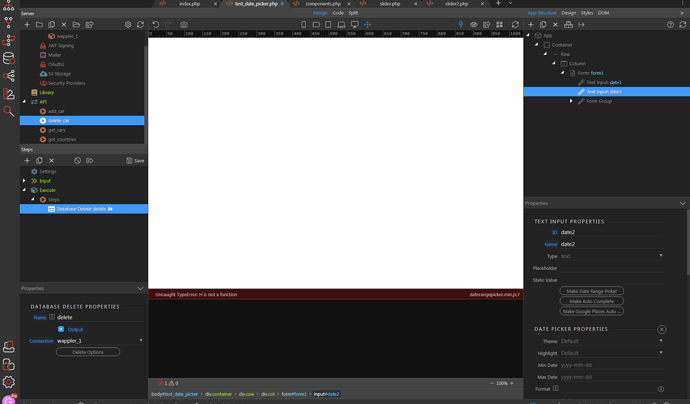Click new folder icon in Server toolbar
Screen dimensions: 690x404
click(39, 25)
